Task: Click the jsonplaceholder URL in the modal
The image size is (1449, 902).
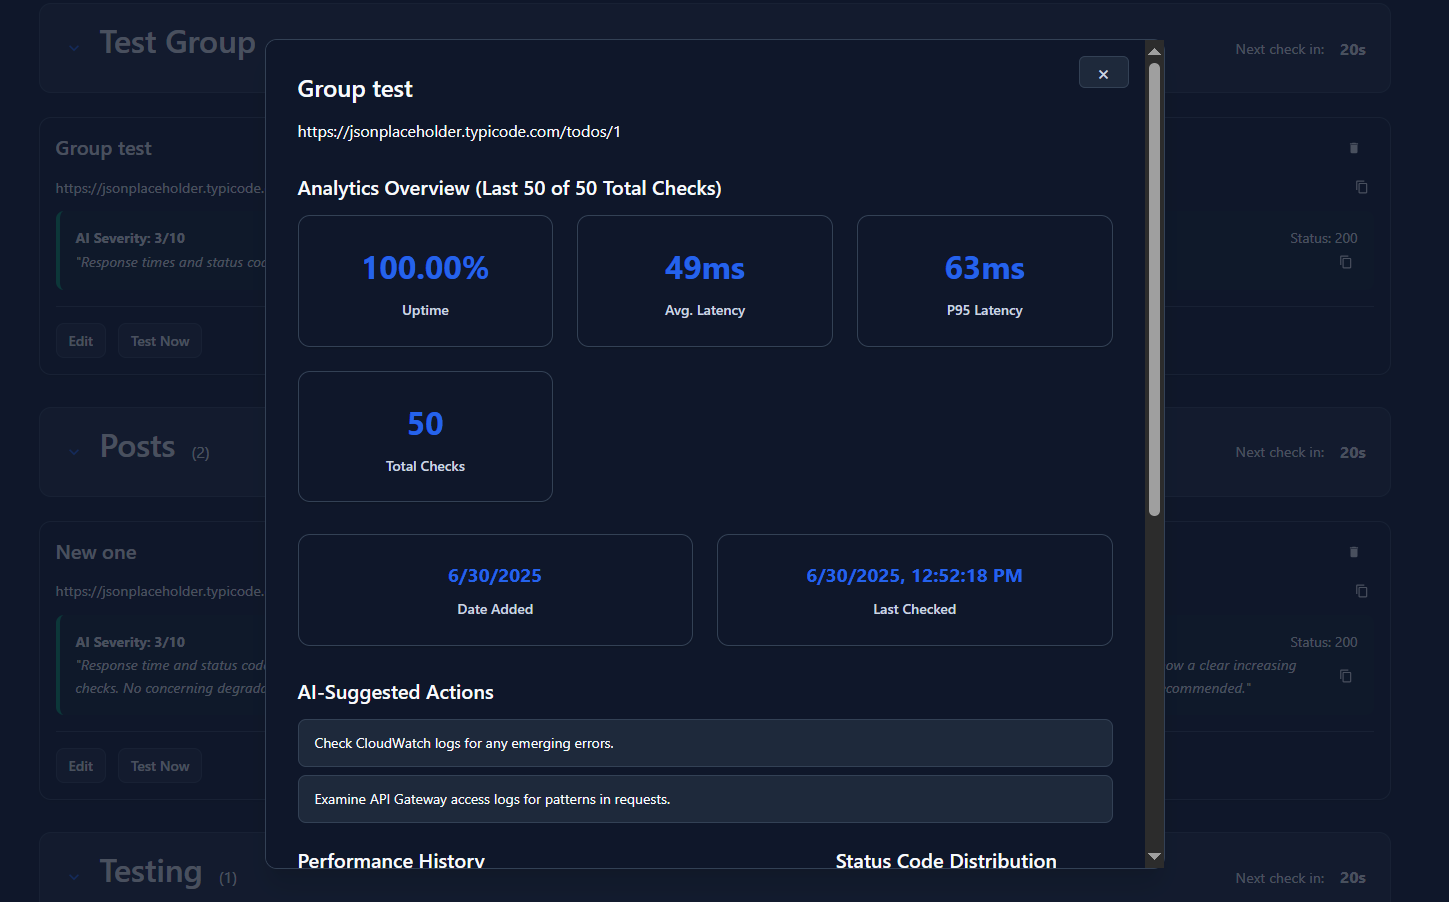Action: [x=459, y=131]
